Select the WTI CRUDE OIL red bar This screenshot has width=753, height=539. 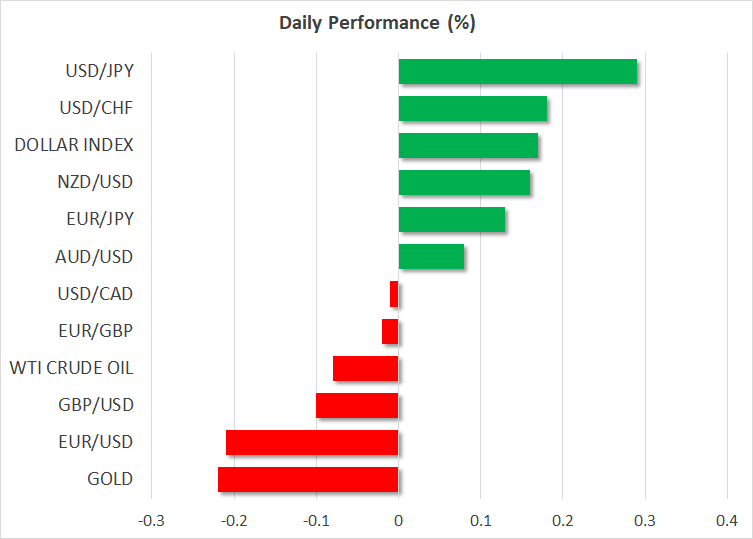tap(365, 368)
